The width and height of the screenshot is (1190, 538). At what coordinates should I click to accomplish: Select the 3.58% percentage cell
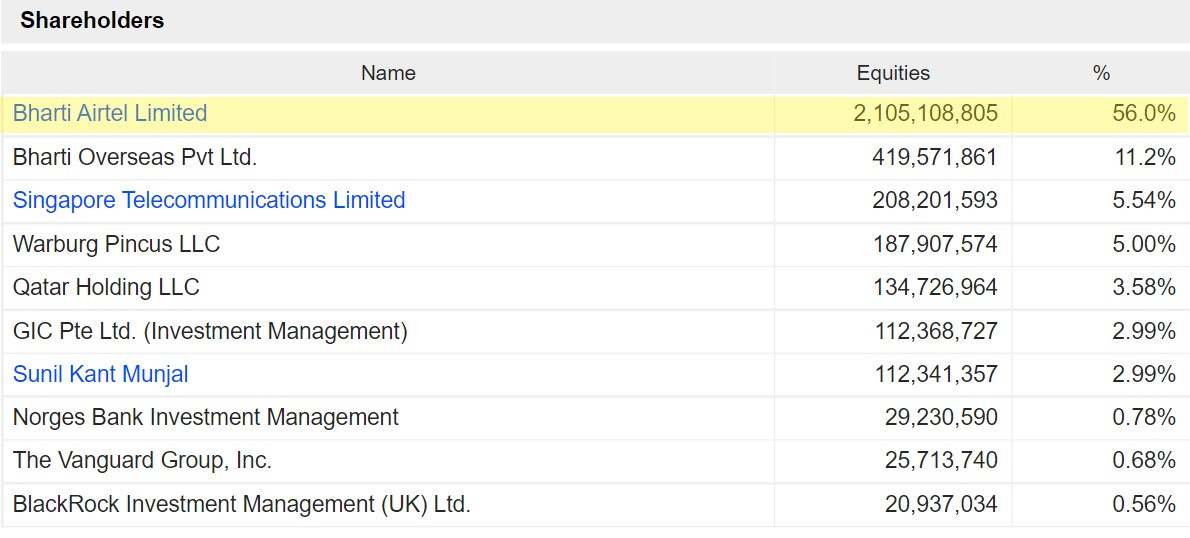point(1144,288)
